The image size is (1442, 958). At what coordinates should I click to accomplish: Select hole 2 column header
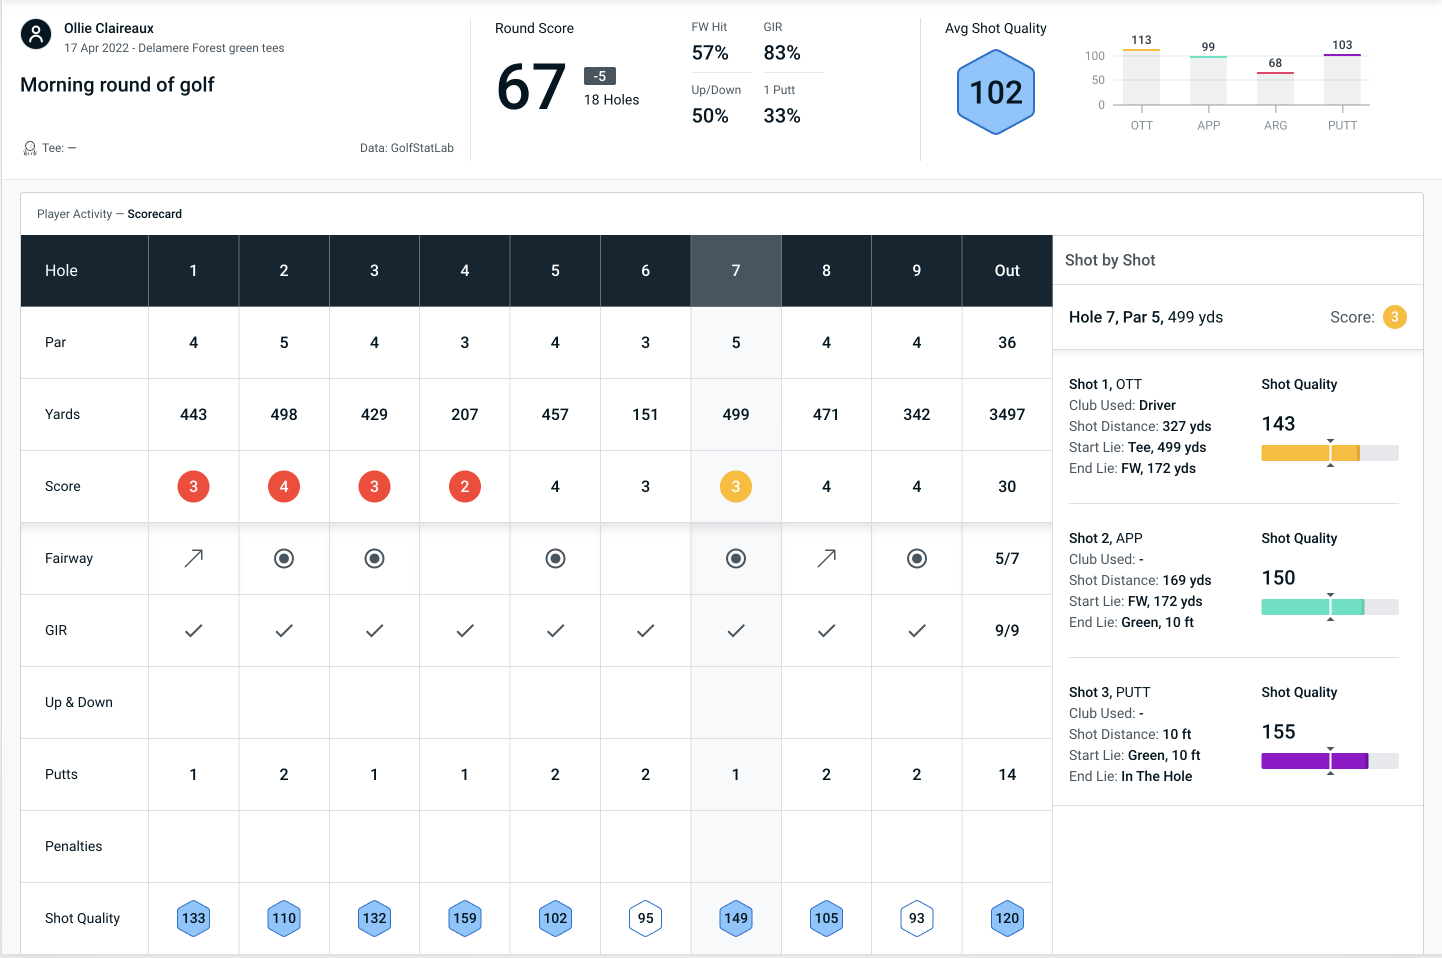click(284, 270)
